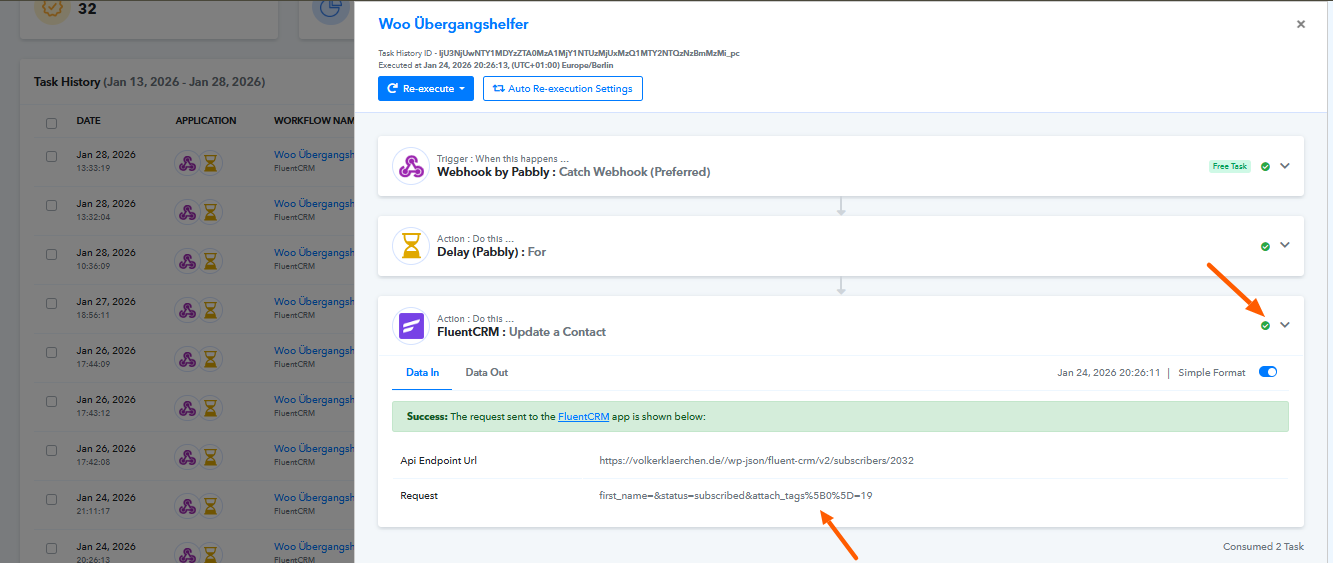The height and width of the screenshot is (563, 1333).
Task: Expand the Delay (Pabbly) step chevron
Action: [1285, 246]
